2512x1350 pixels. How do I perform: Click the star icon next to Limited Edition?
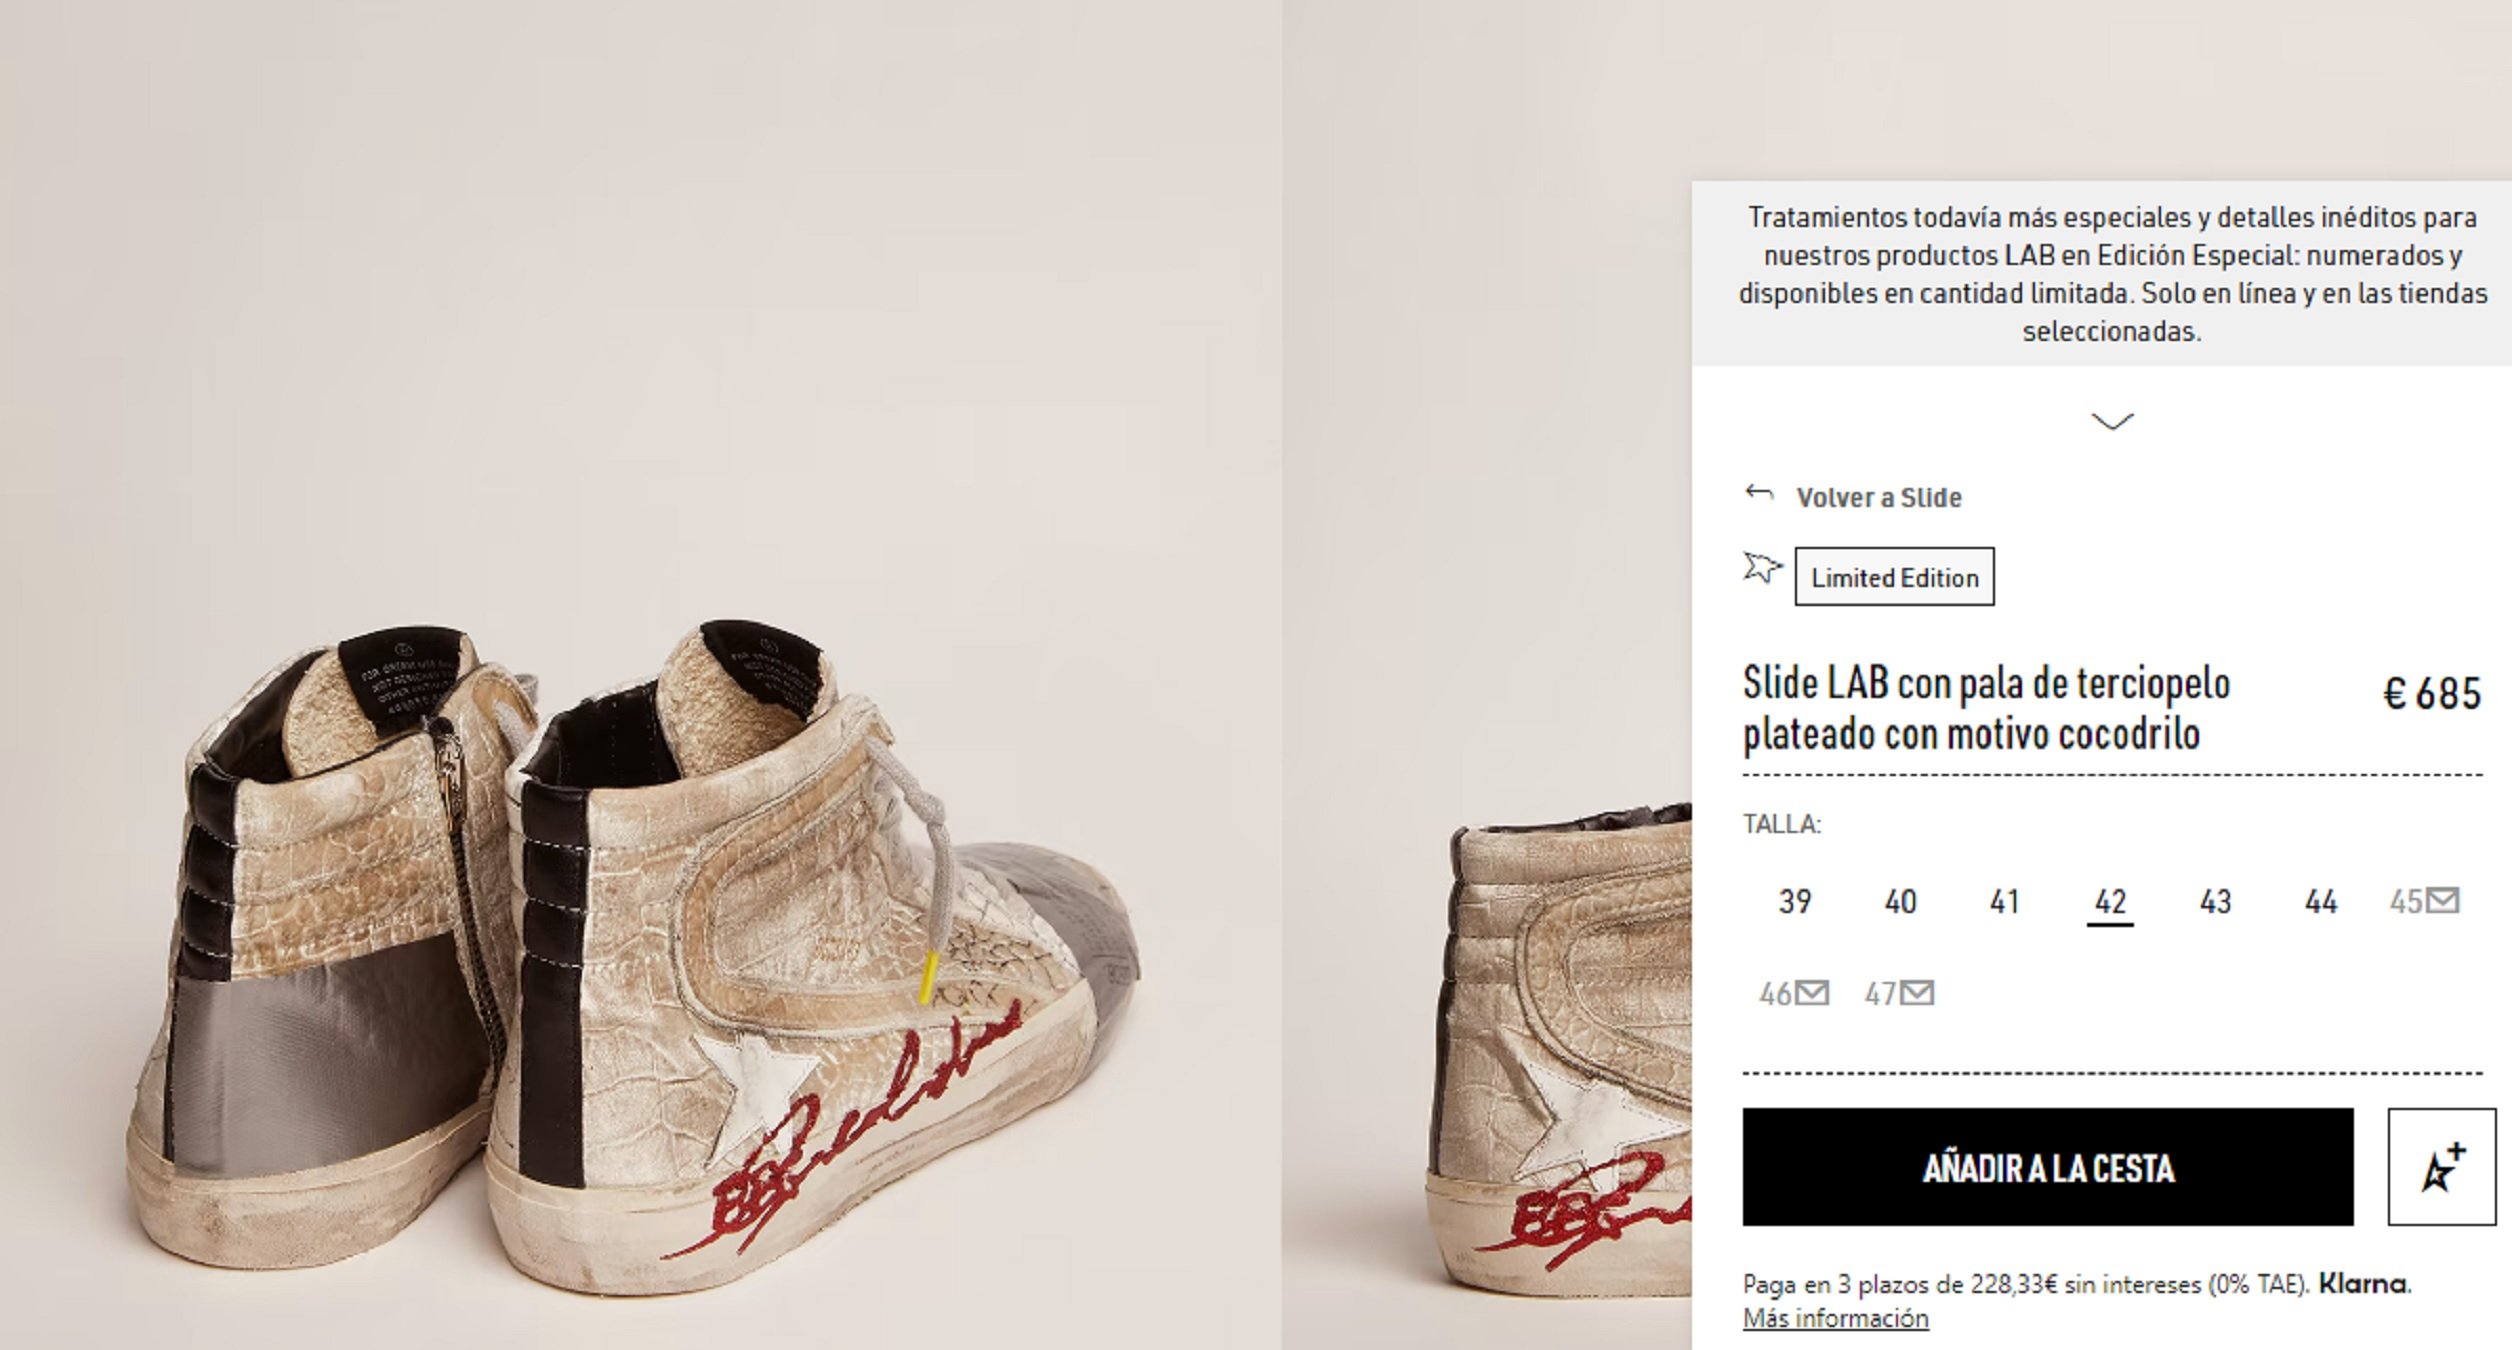pyautogui.click(x=1761, y=568)
